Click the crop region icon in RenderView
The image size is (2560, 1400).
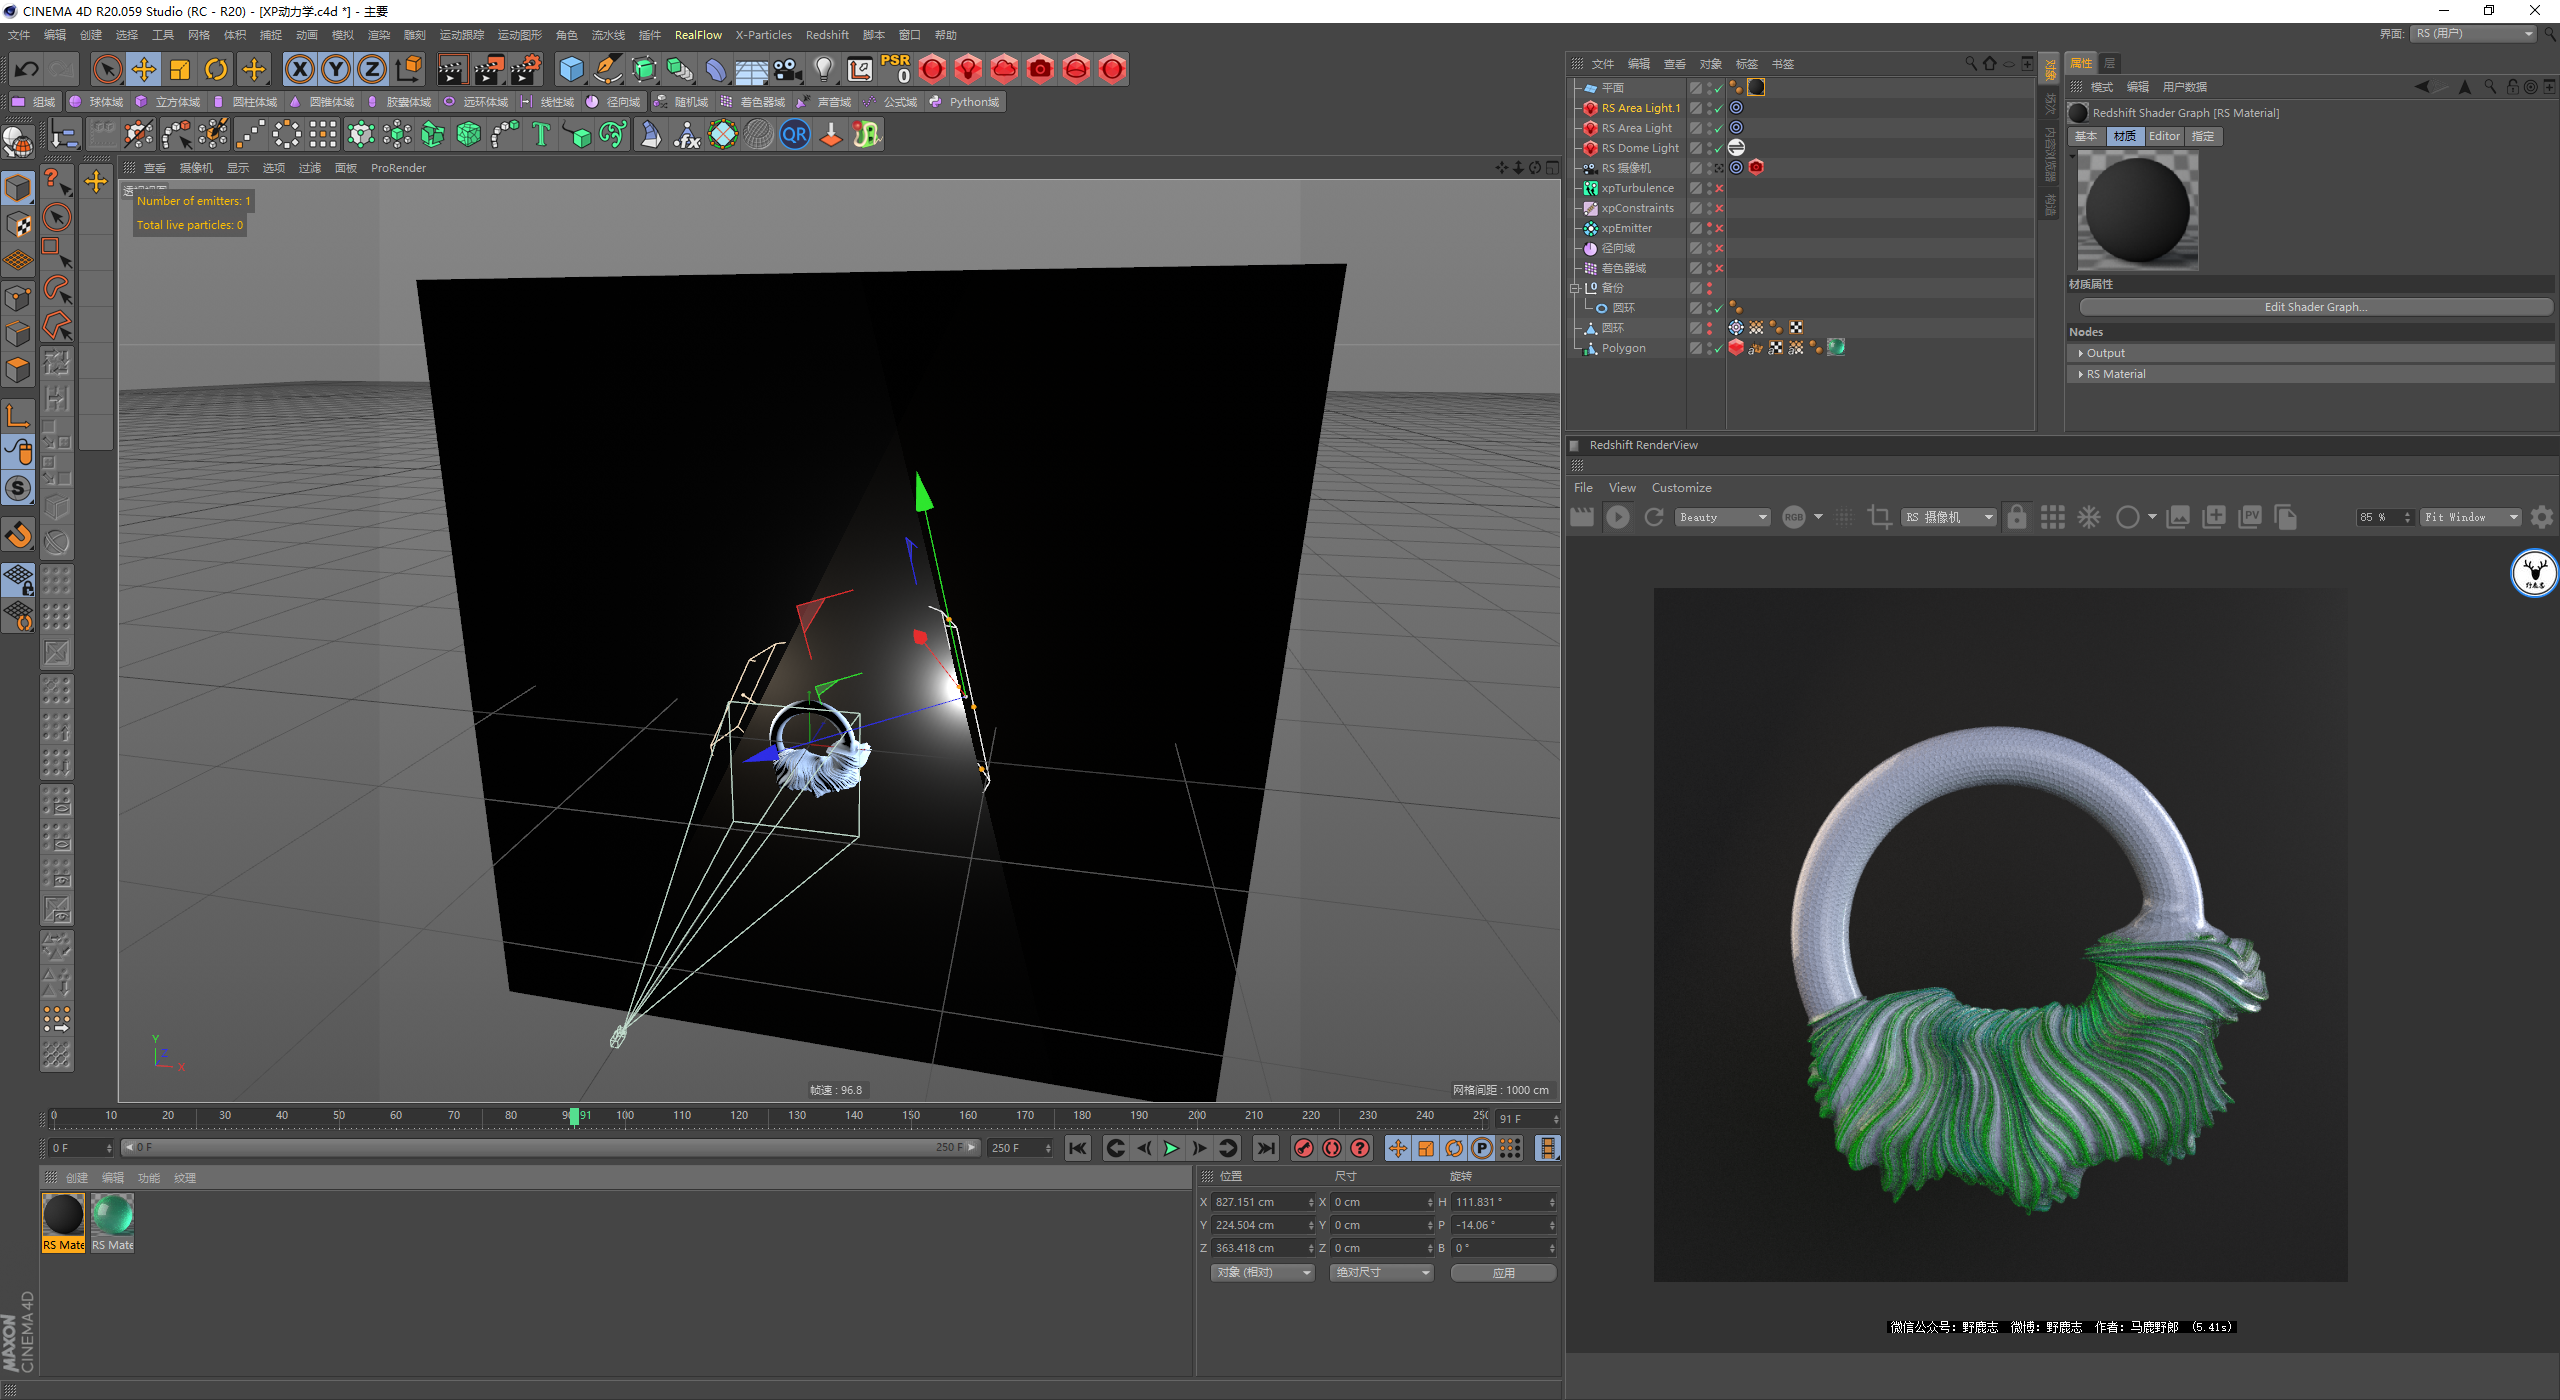click(1879, 517)
